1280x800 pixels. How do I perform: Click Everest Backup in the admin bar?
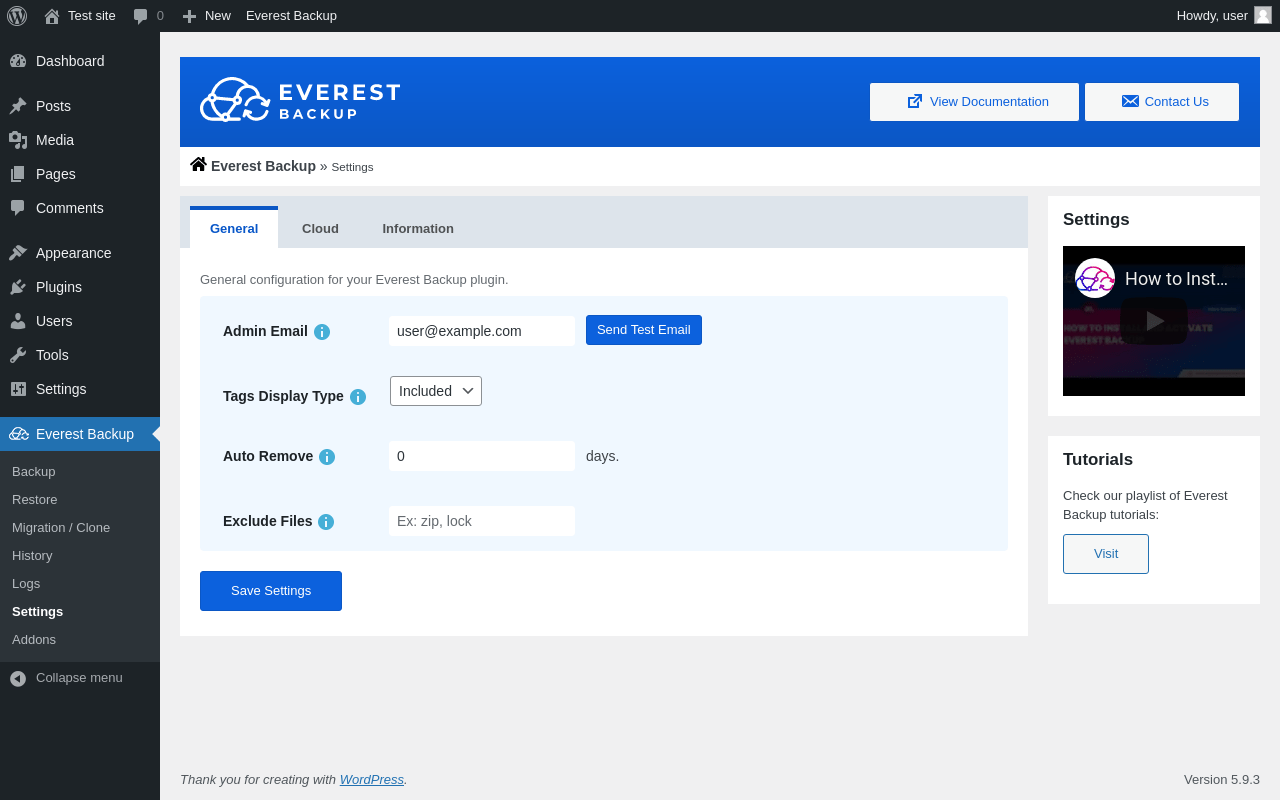click(x=291, y=16)
